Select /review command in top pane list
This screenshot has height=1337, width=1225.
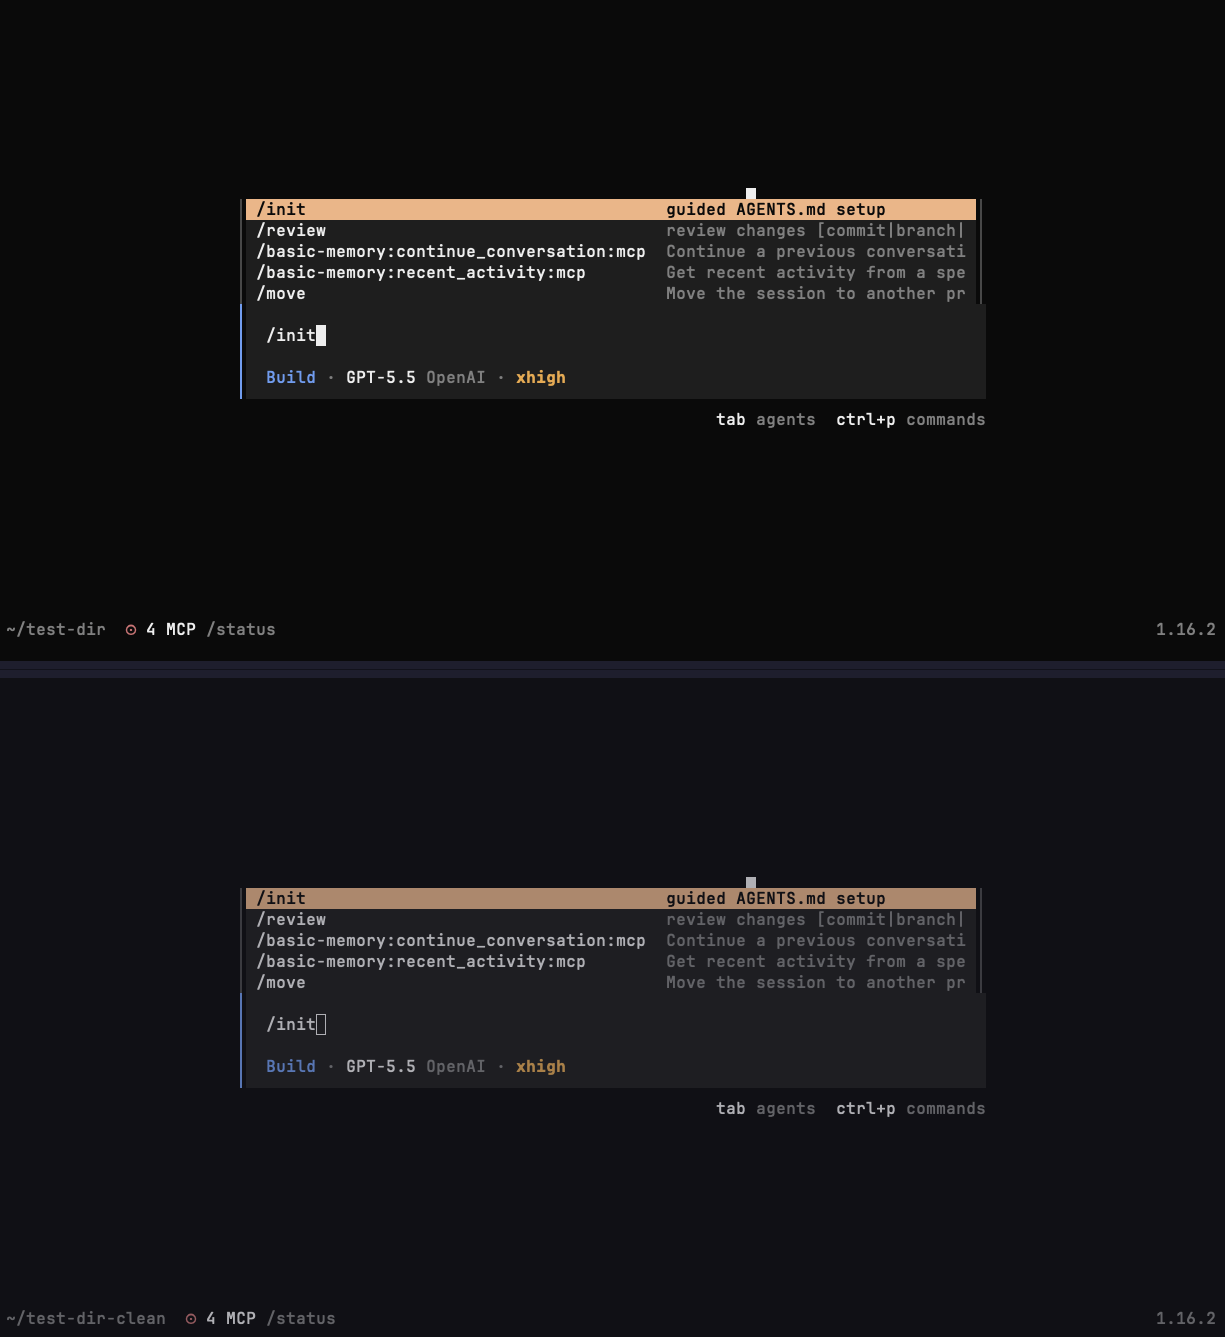[x=611, y=230]
